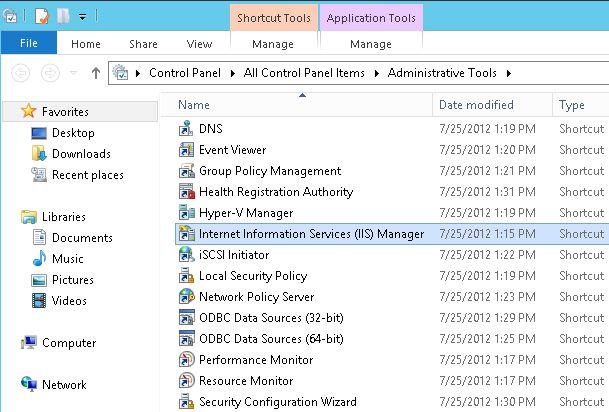Click the Hyper-V Manager icon

186,212
